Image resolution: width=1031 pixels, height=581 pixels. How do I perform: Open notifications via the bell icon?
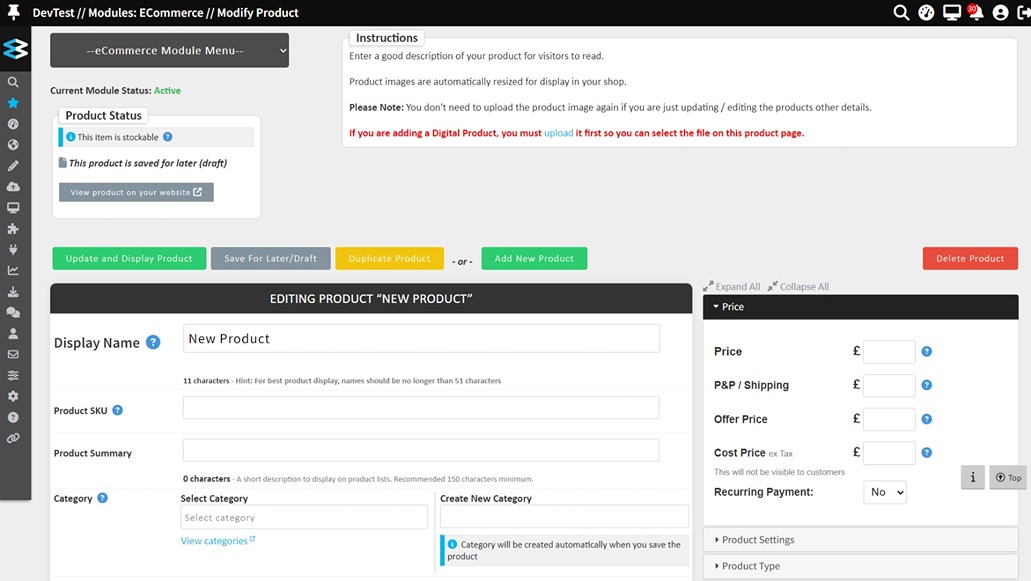coord(975,13)
